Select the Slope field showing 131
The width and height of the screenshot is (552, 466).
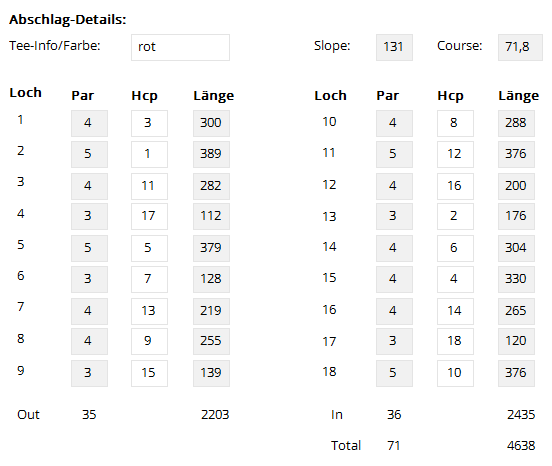click(394, 48)
